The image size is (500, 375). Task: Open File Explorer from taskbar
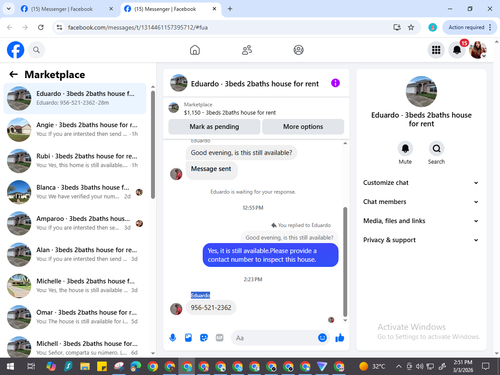85,367
